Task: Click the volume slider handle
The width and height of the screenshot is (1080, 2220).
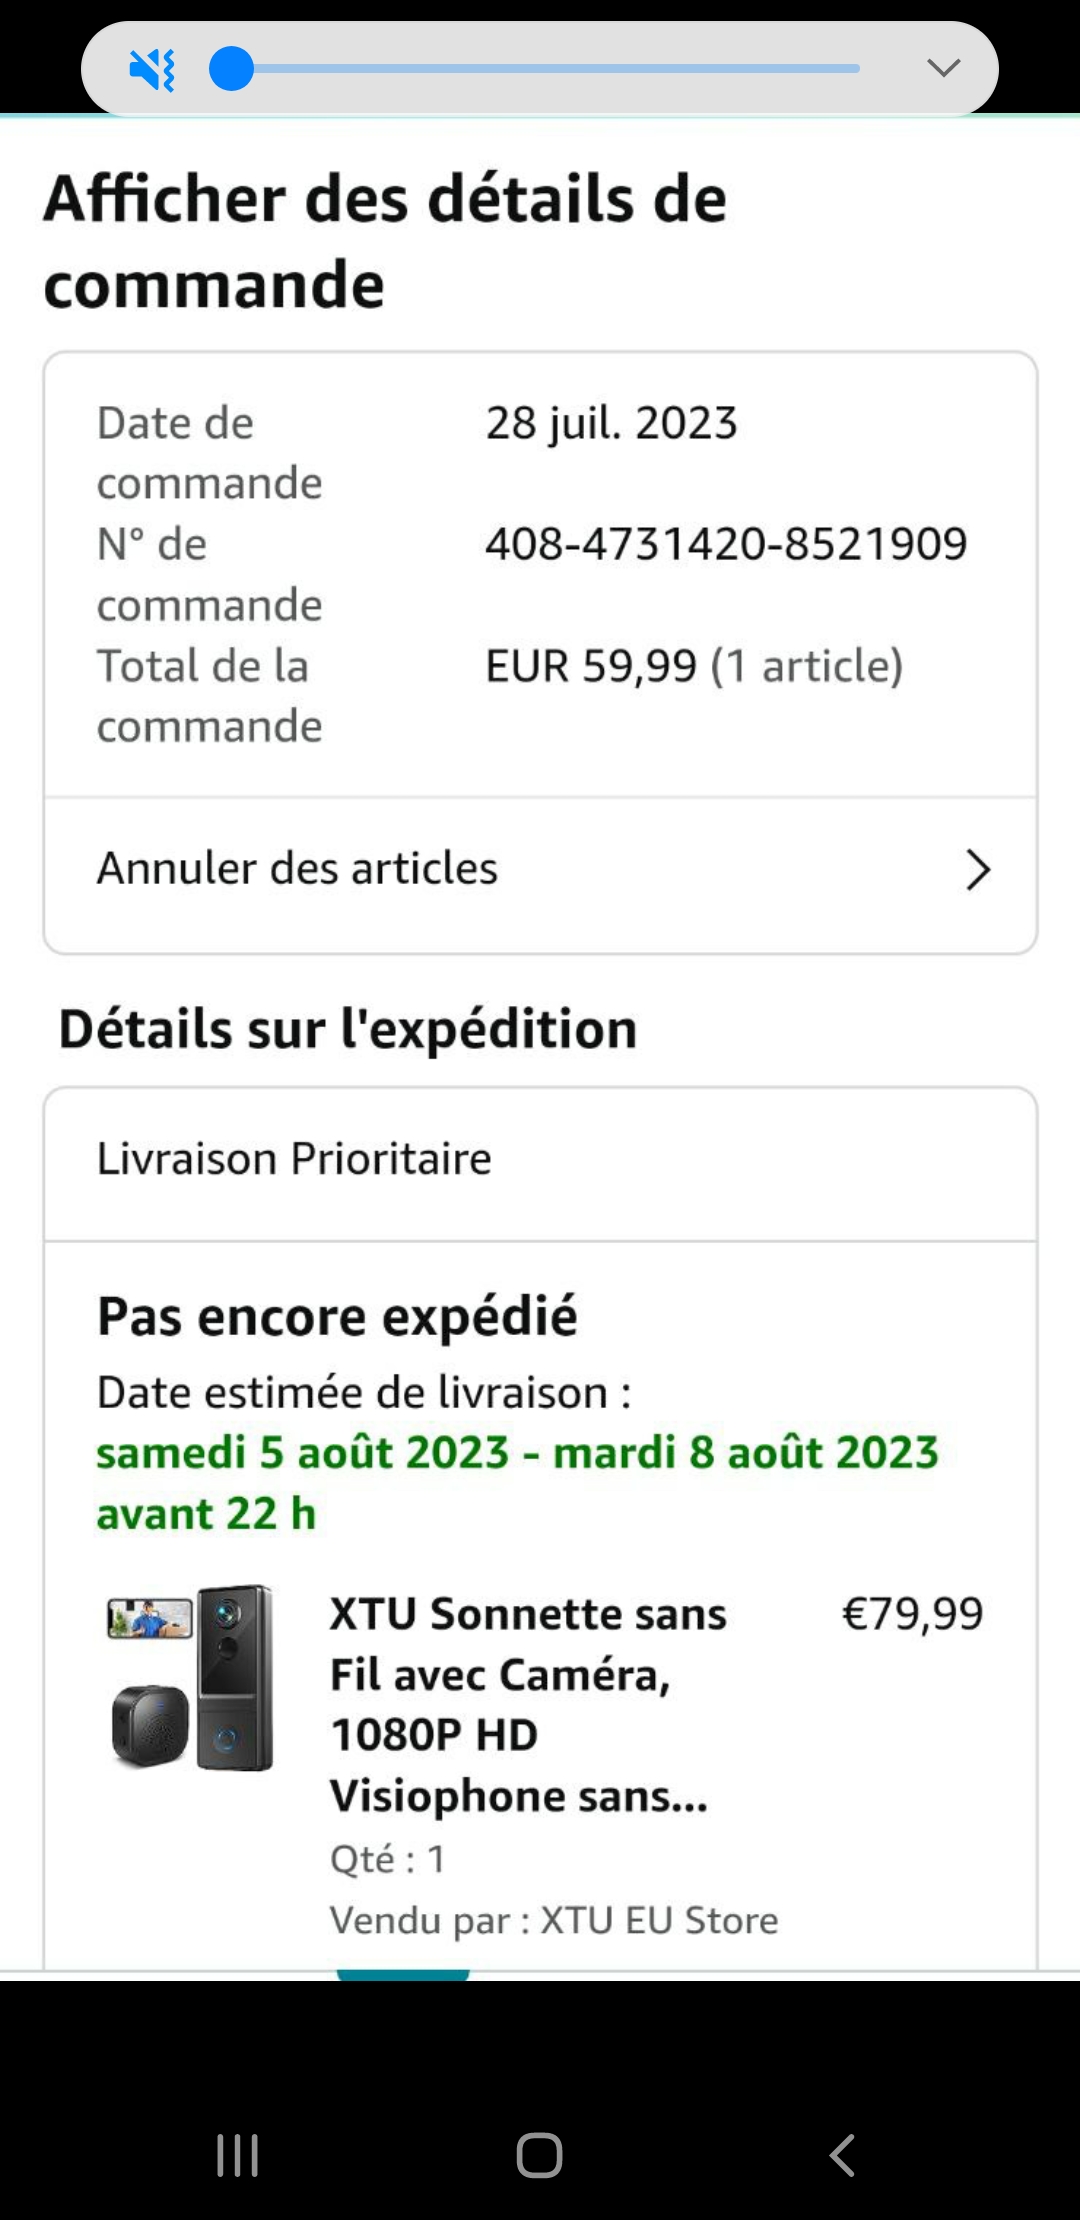Action: point(231,70)
